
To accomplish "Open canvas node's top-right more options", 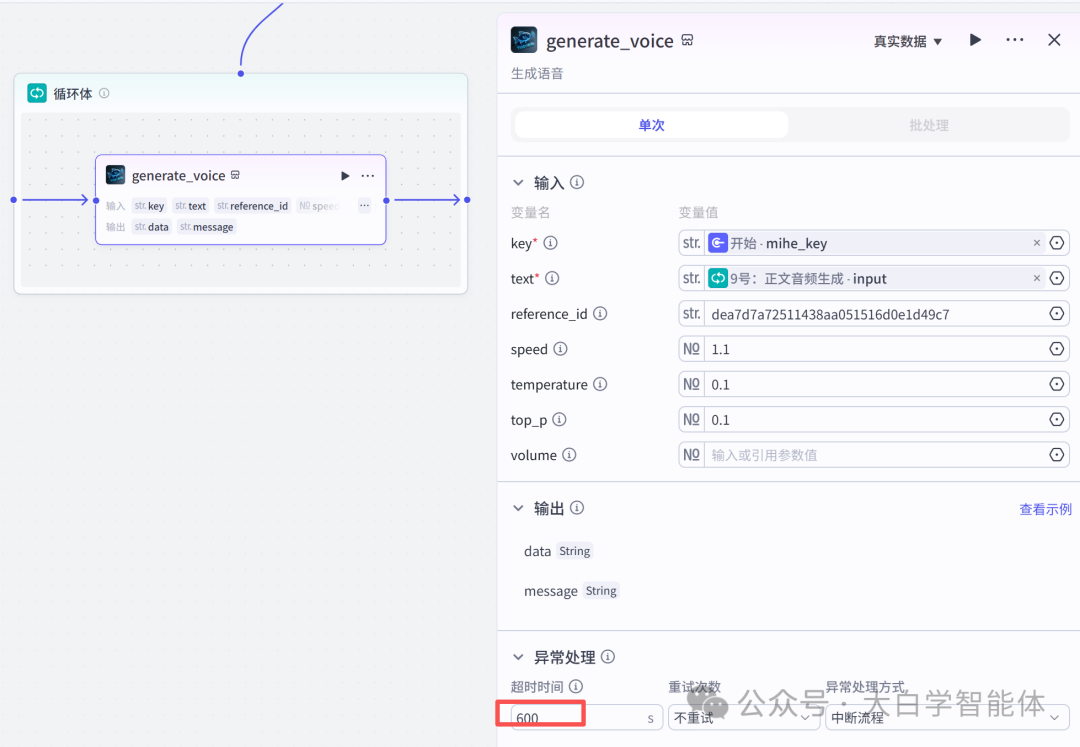I will point(368,176).
